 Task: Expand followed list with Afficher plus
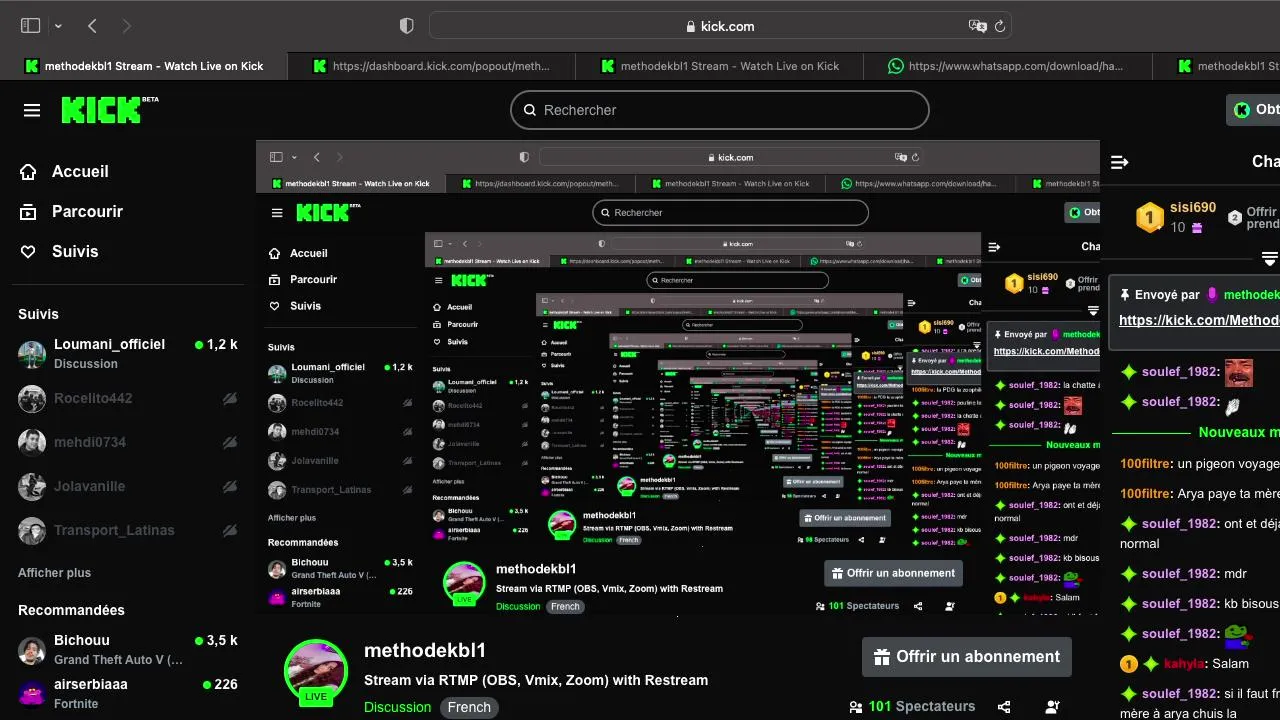coord(54,573)
